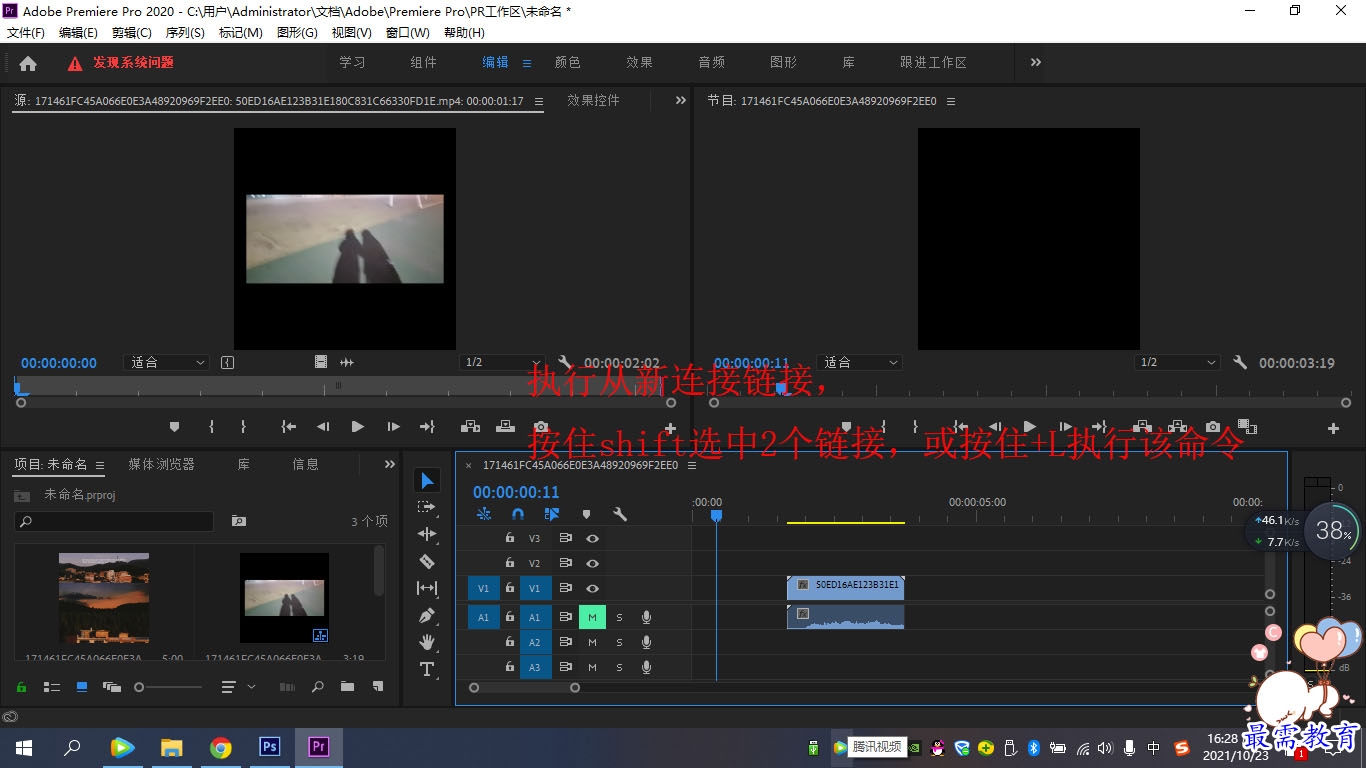Toggle track lock on A2
This screenshot has height=768, width=1366.
click(x=510, y=642)
